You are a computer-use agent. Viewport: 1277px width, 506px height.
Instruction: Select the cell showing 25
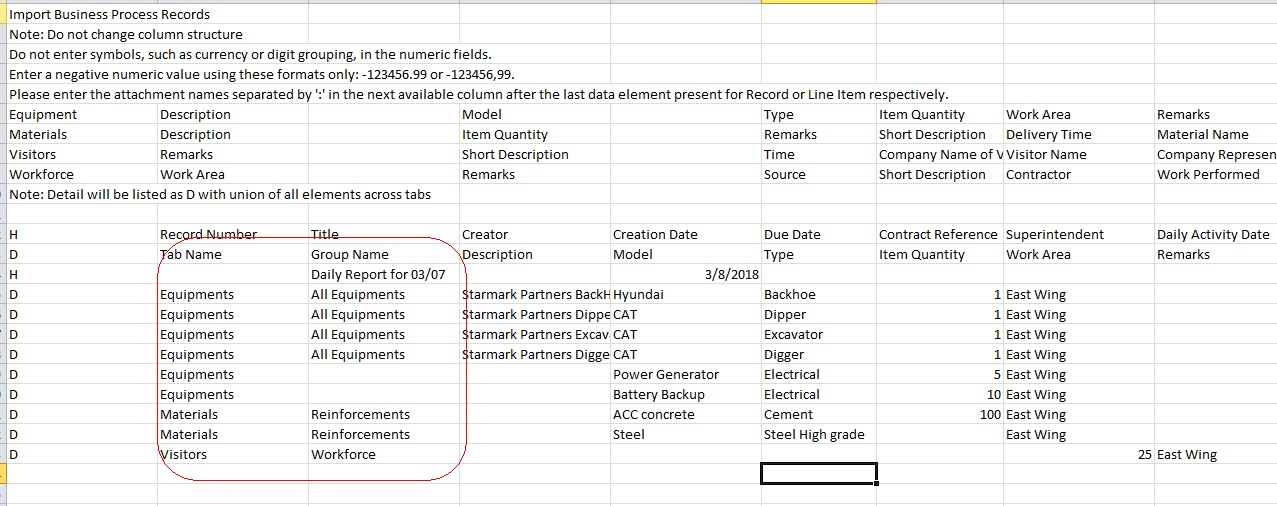pyautogui.click(x=1079, y=454)
